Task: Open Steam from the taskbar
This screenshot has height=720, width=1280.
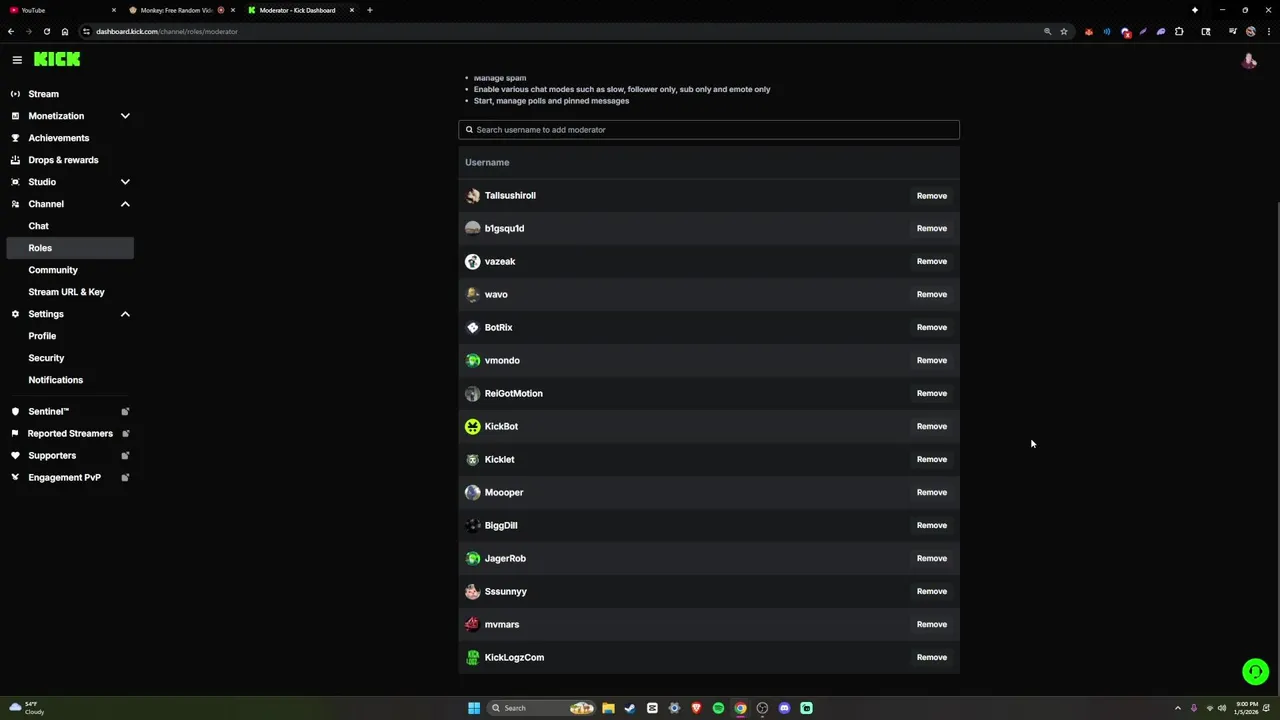Action: click(x=630, y=708)
